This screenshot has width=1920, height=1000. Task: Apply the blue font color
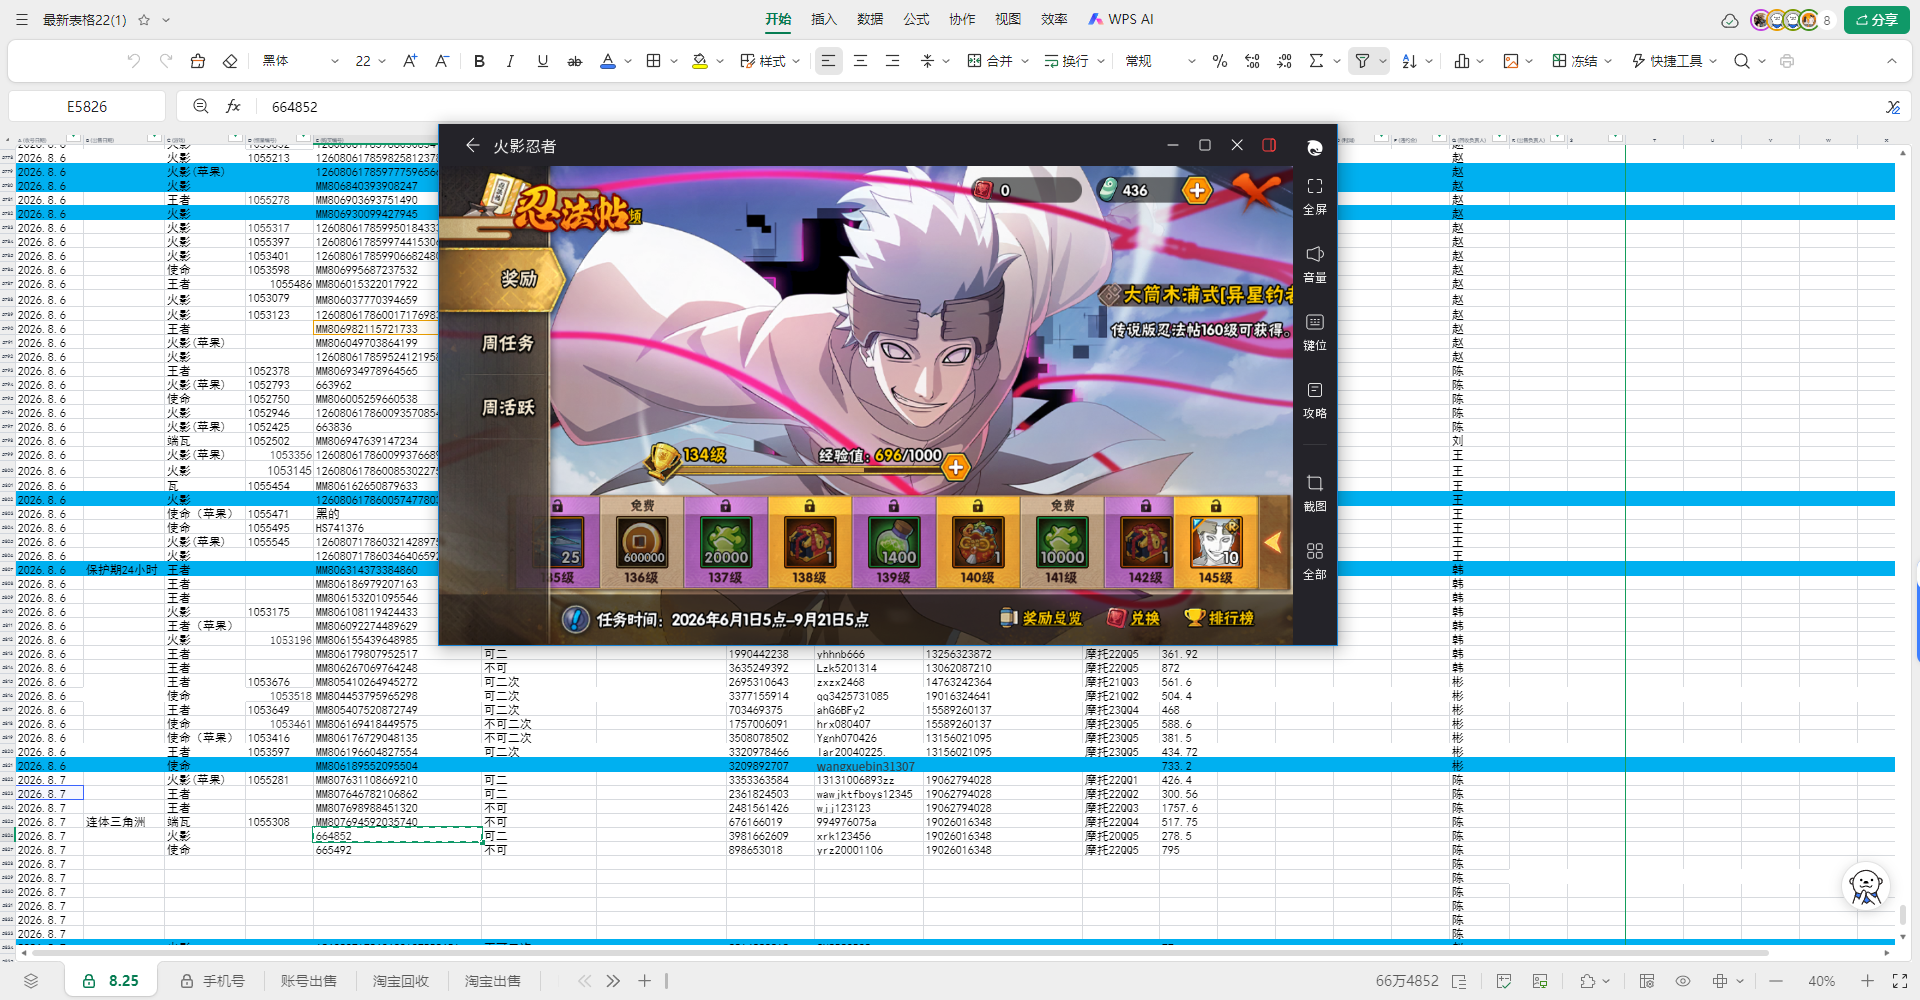[607, 61]
